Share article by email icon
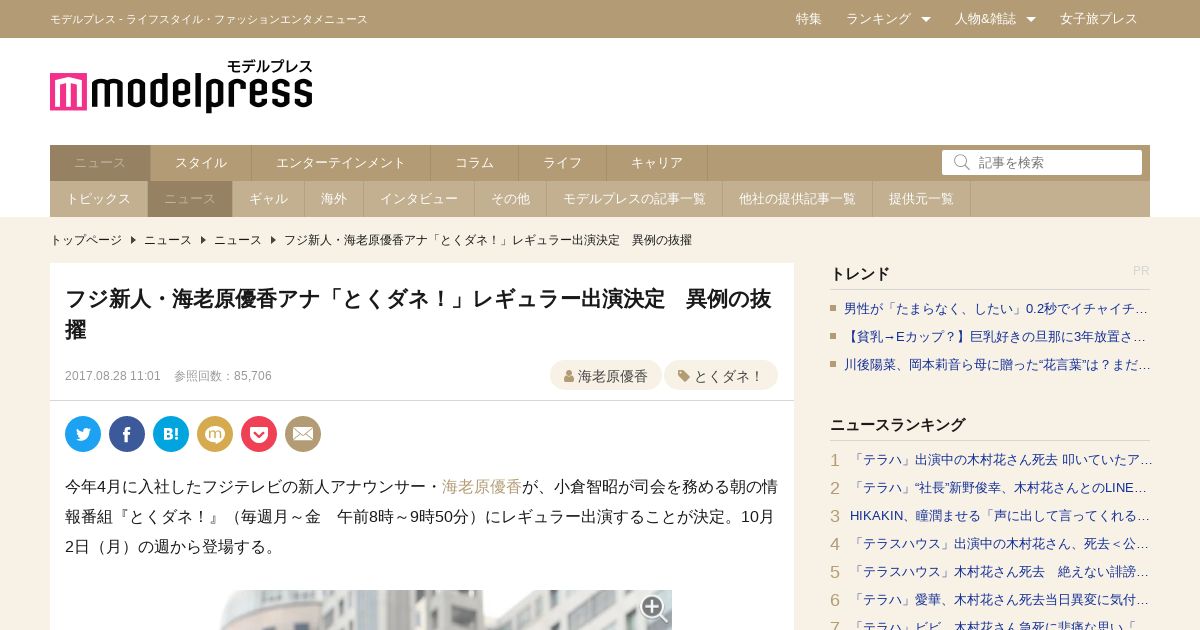 303,434
